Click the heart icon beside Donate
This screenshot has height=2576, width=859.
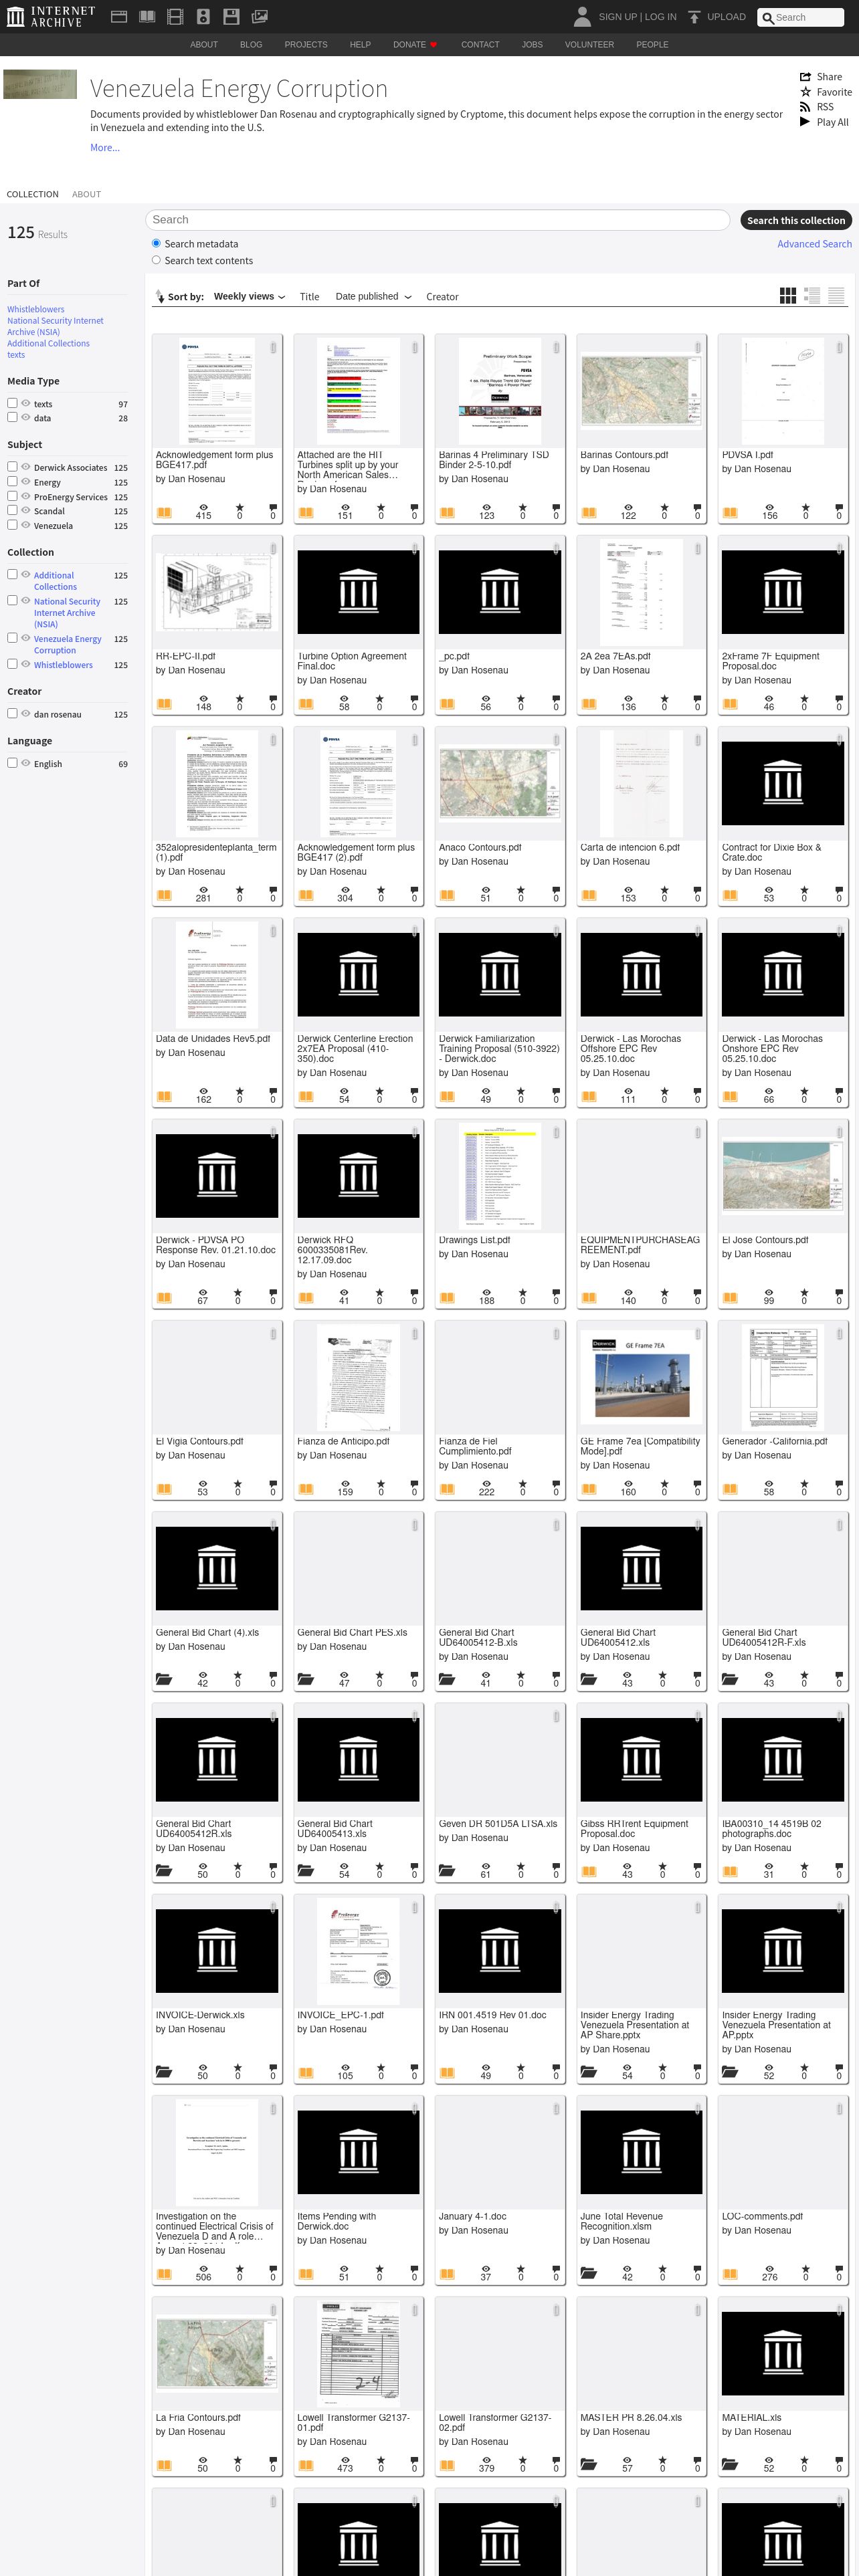433,45
